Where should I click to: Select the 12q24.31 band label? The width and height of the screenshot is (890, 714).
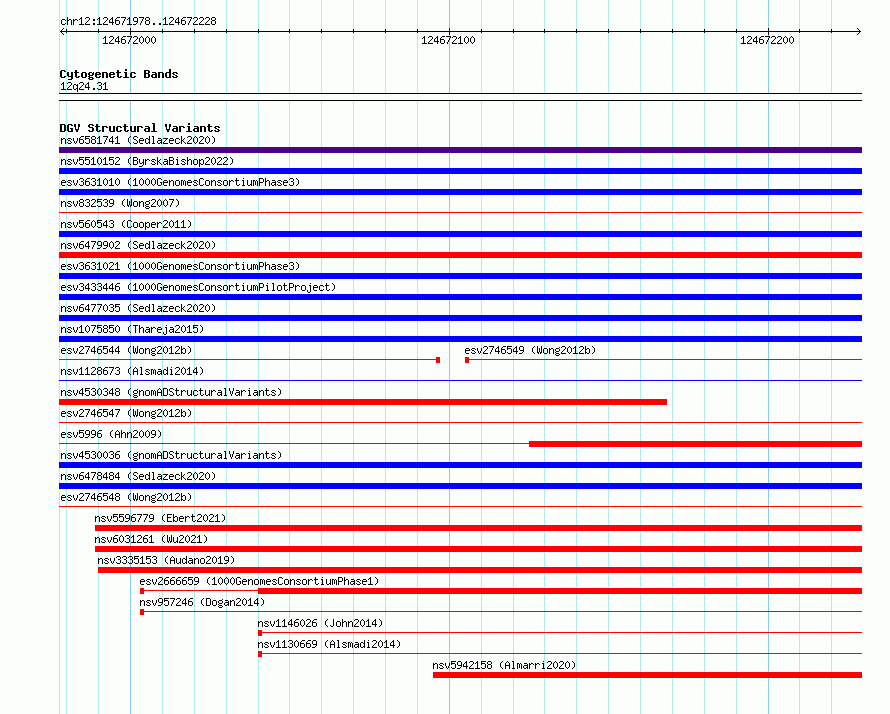pyautogui.click(x=84, y=86)
